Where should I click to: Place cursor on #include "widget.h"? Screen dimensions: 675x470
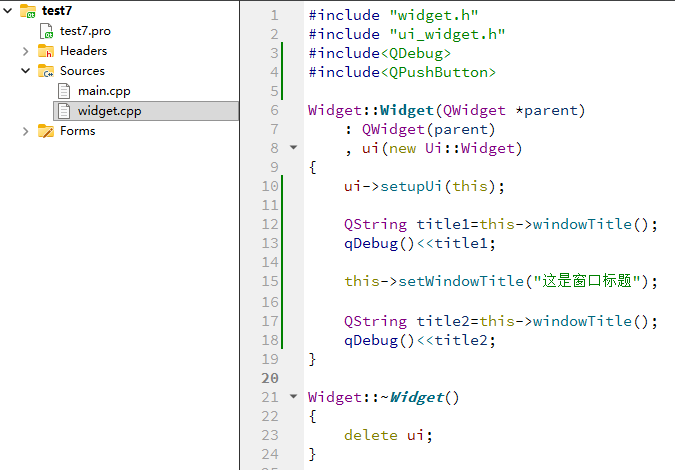[x=393, y=15]
